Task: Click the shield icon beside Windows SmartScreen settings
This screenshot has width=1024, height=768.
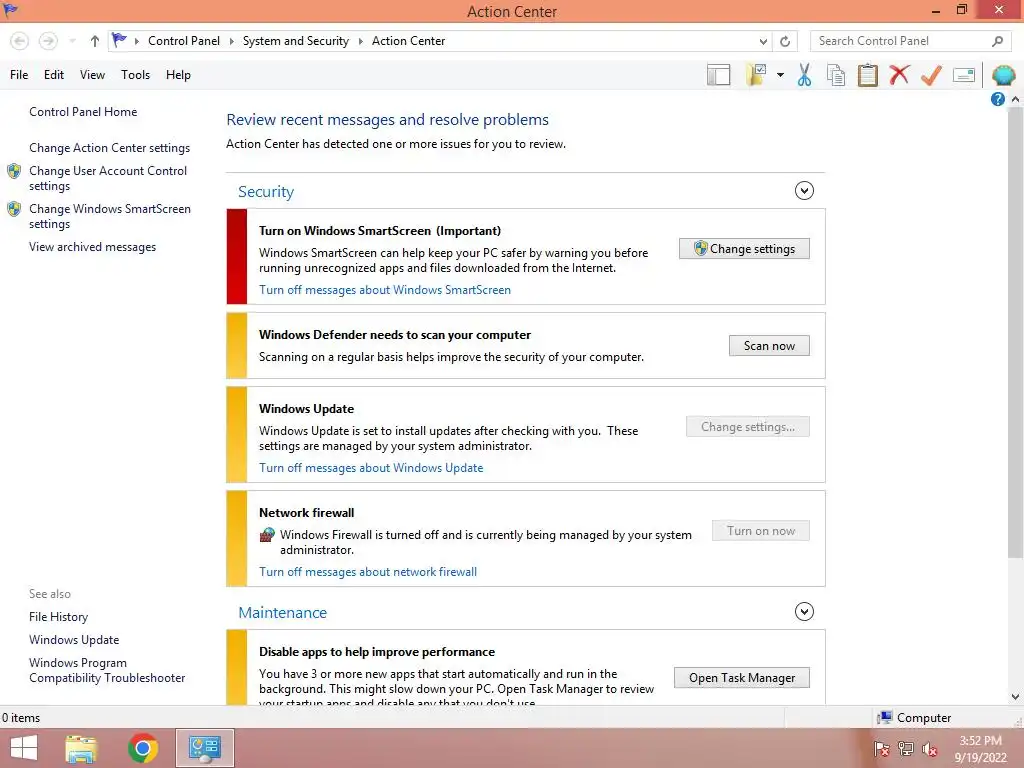Action: [x=14, y=209]
